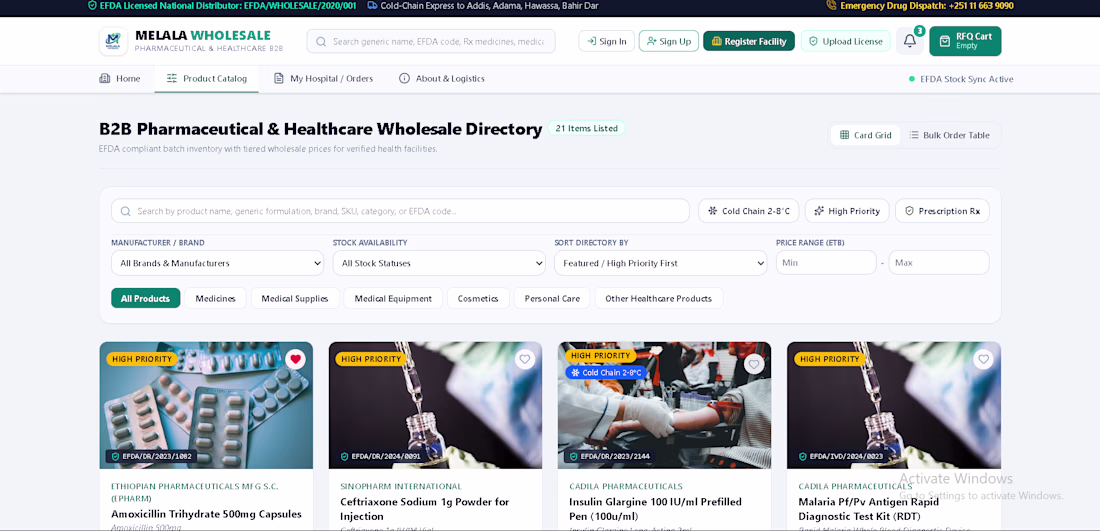Click the EFDA Stock Sync Active status
1100x531 pixels.
coord(961,79)
